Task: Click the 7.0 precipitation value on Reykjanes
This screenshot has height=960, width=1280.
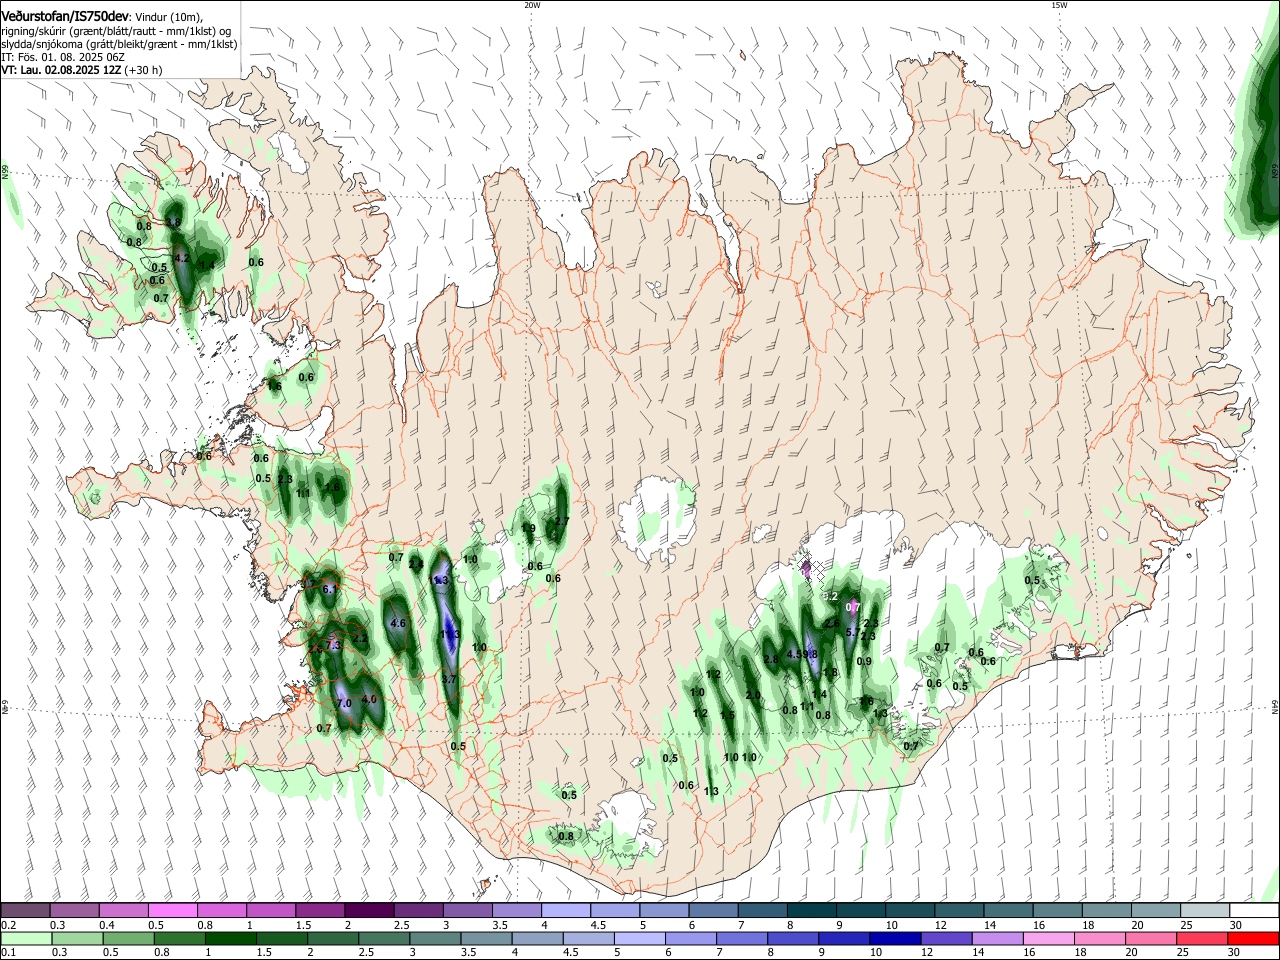Action: (x=344, y=704)
